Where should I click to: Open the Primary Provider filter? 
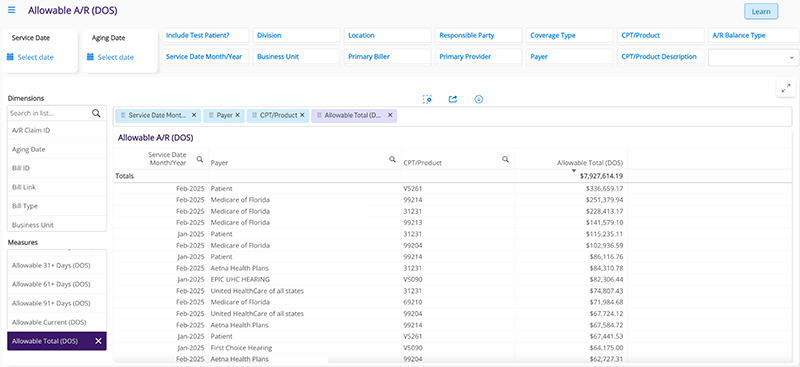click(x=479, y=57)
